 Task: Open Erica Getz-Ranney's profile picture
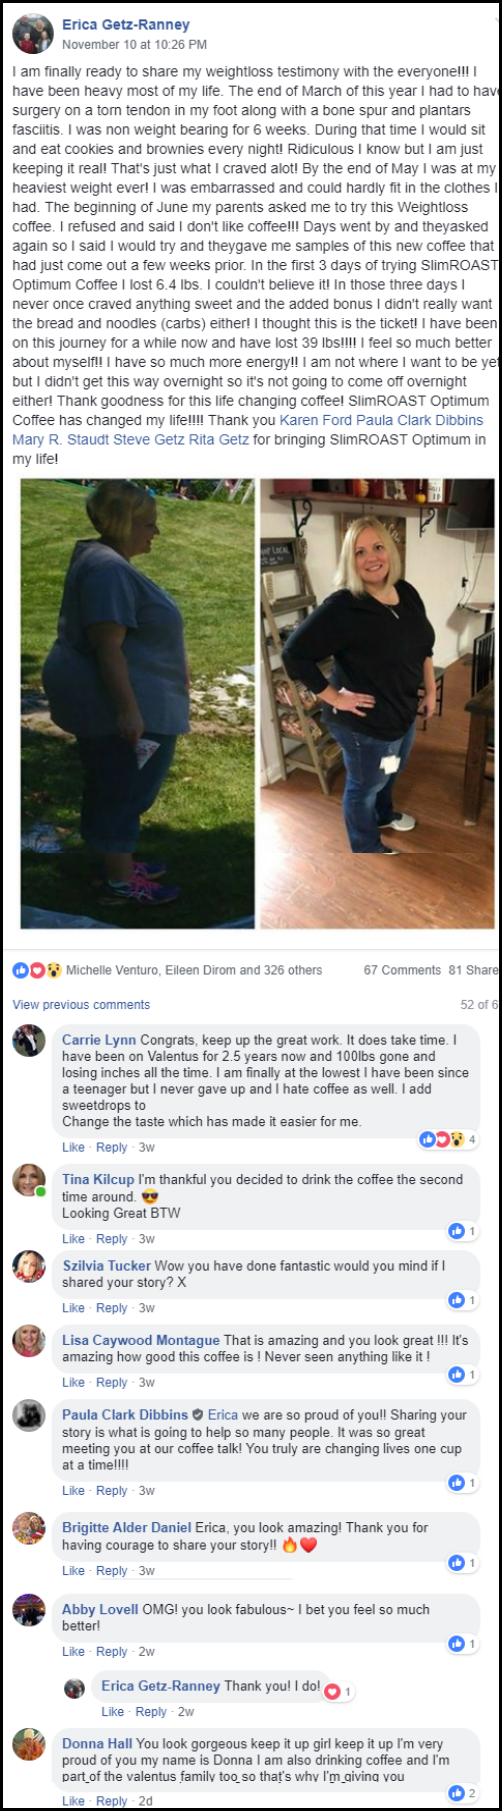32,33
